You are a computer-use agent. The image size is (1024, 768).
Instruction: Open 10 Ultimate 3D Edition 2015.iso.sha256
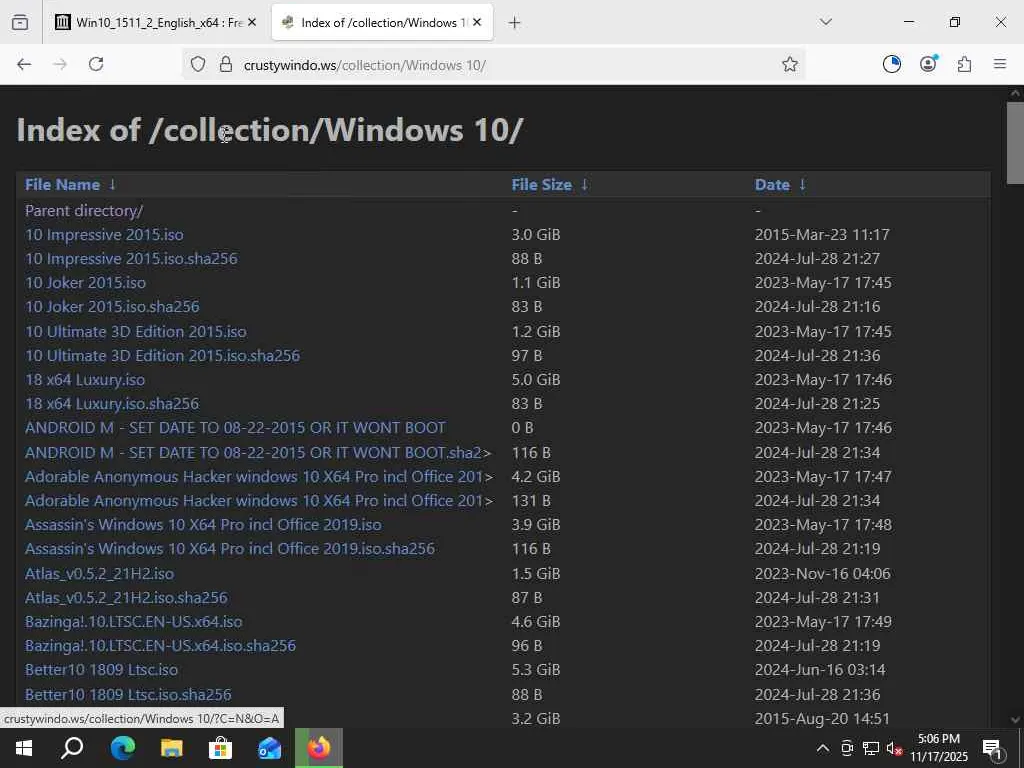(163, 355)
